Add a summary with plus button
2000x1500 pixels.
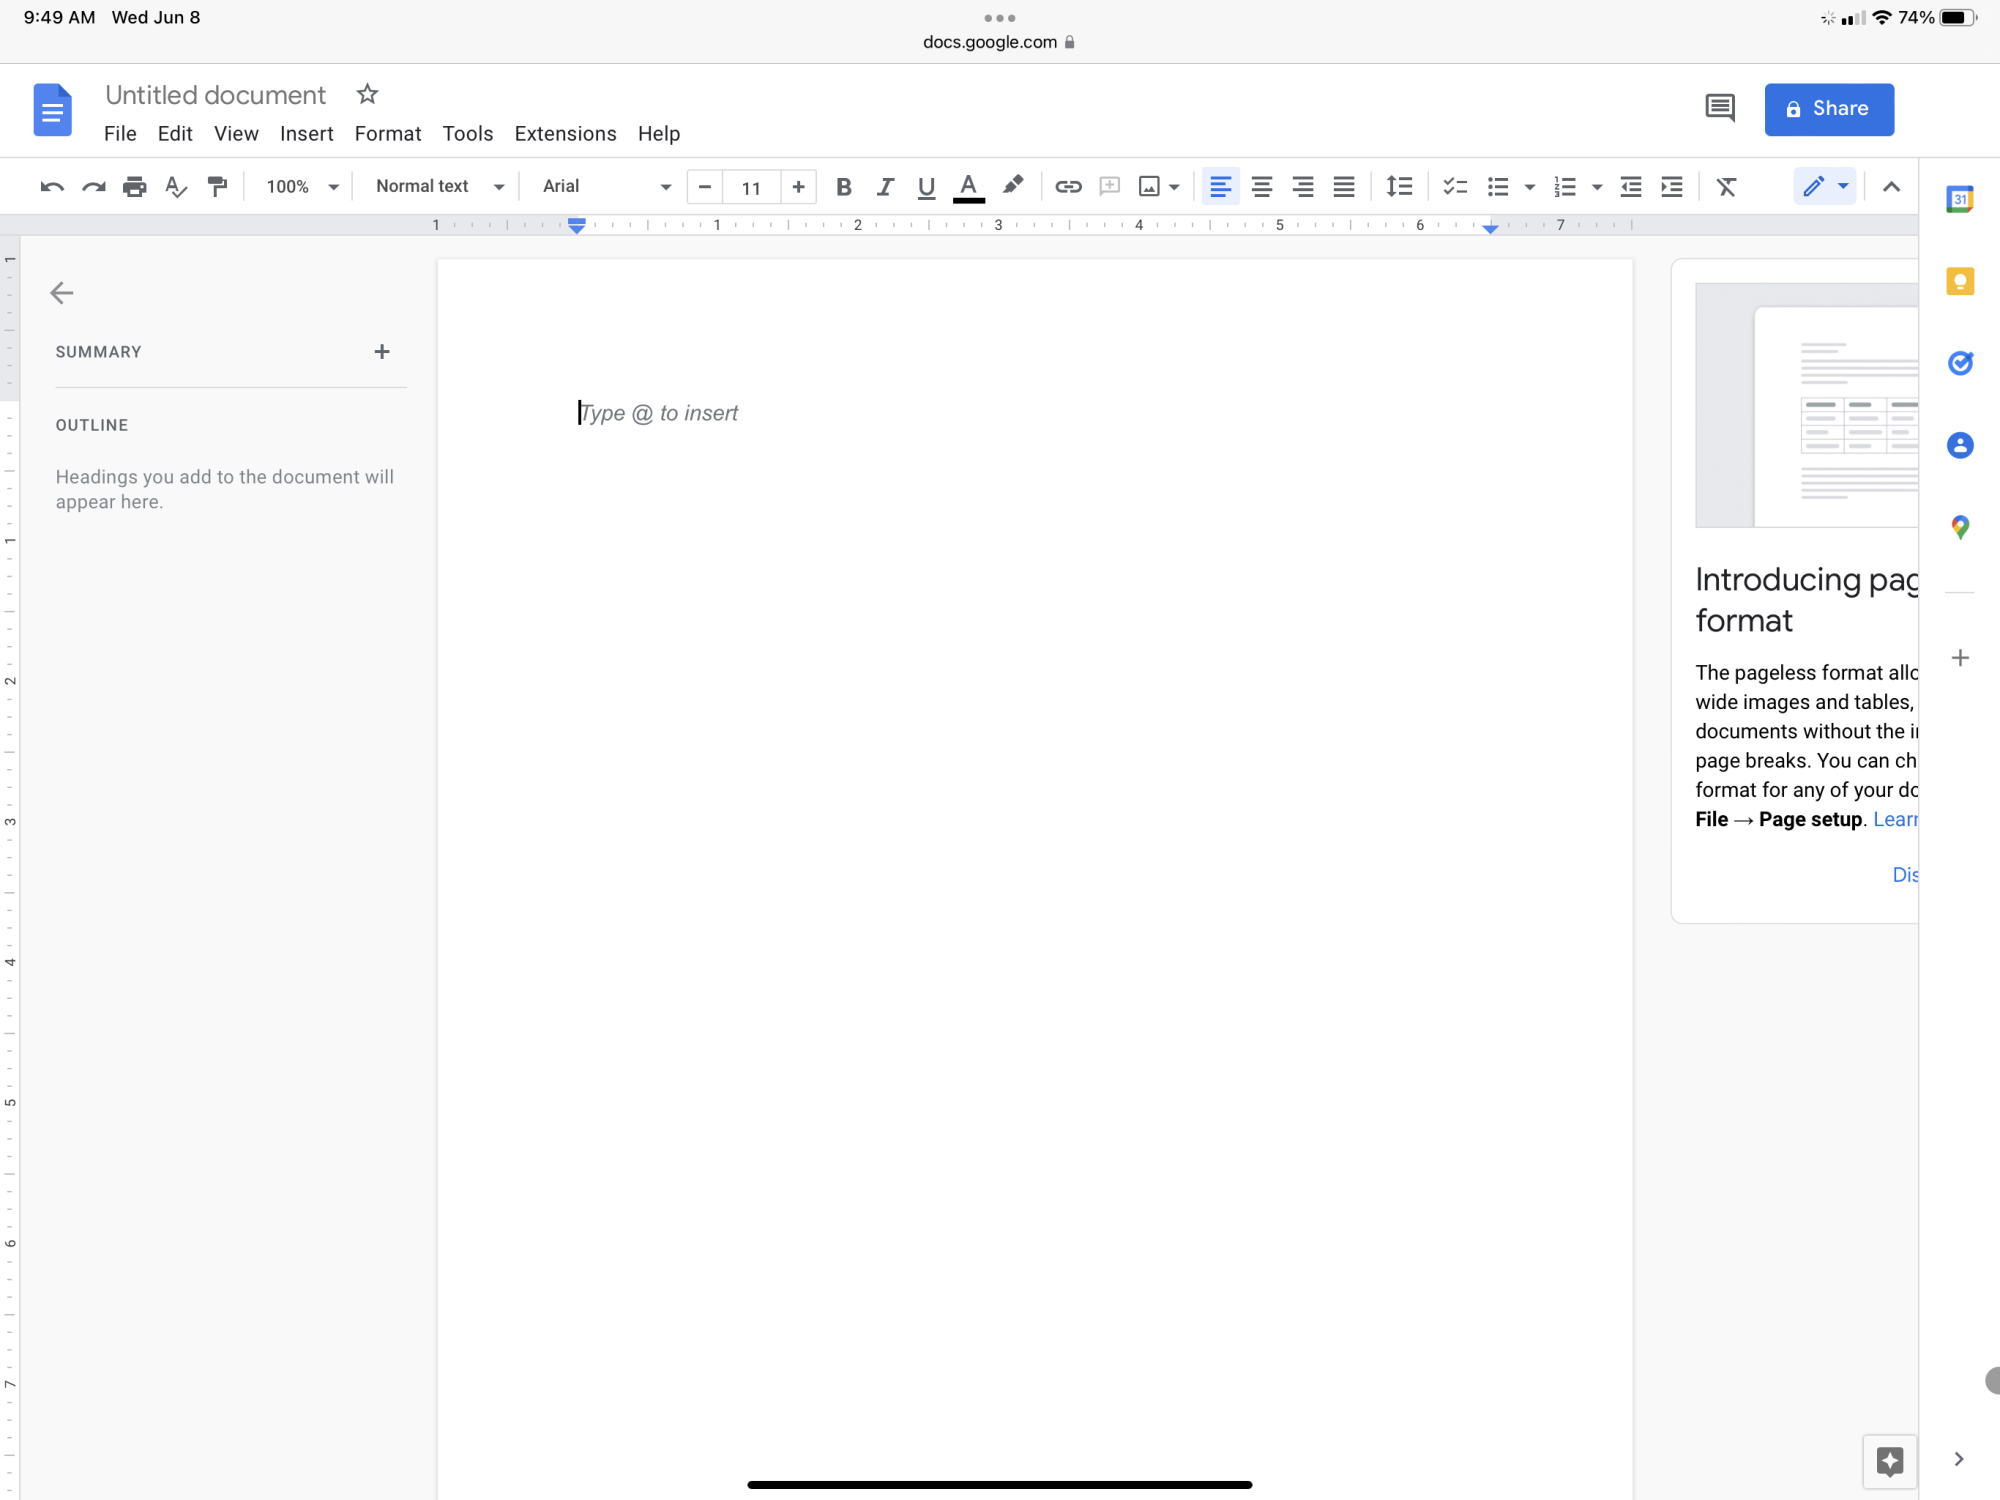(x=382, y=351)
